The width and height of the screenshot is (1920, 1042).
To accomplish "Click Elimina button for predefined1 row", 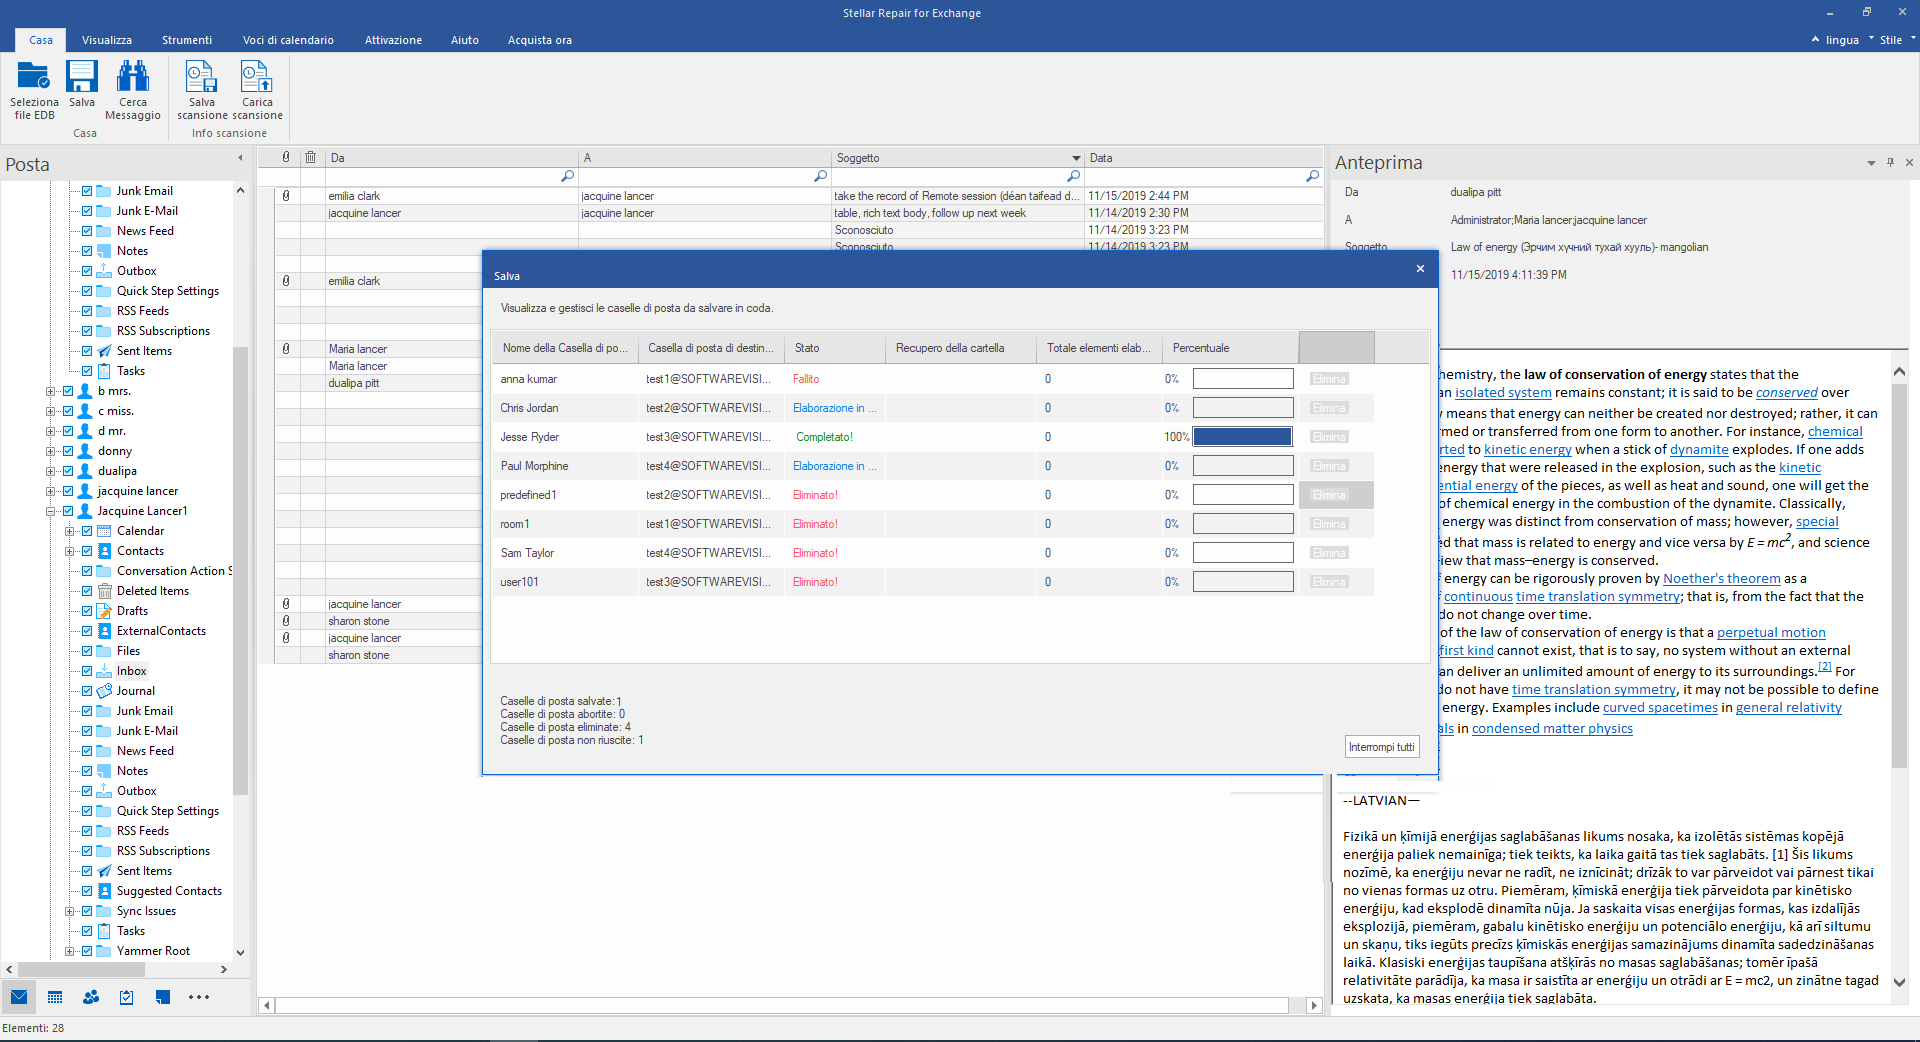I will click(x=1329, y=495).
